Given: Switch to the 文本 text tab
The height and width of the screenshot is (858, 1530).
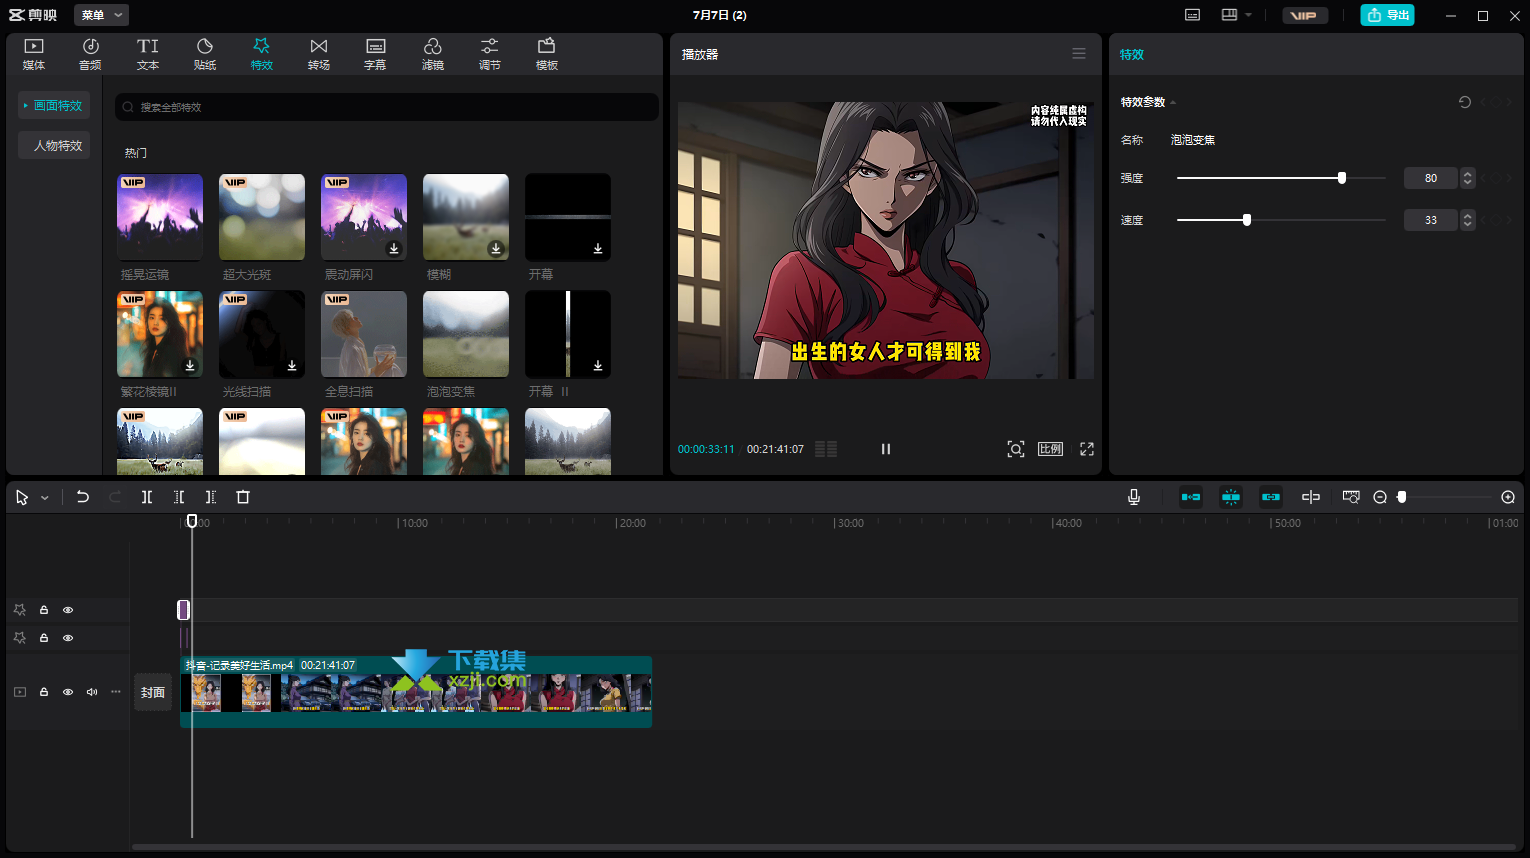Looking at the screenshot, I should pyautogui.click(x=148, y=54).
